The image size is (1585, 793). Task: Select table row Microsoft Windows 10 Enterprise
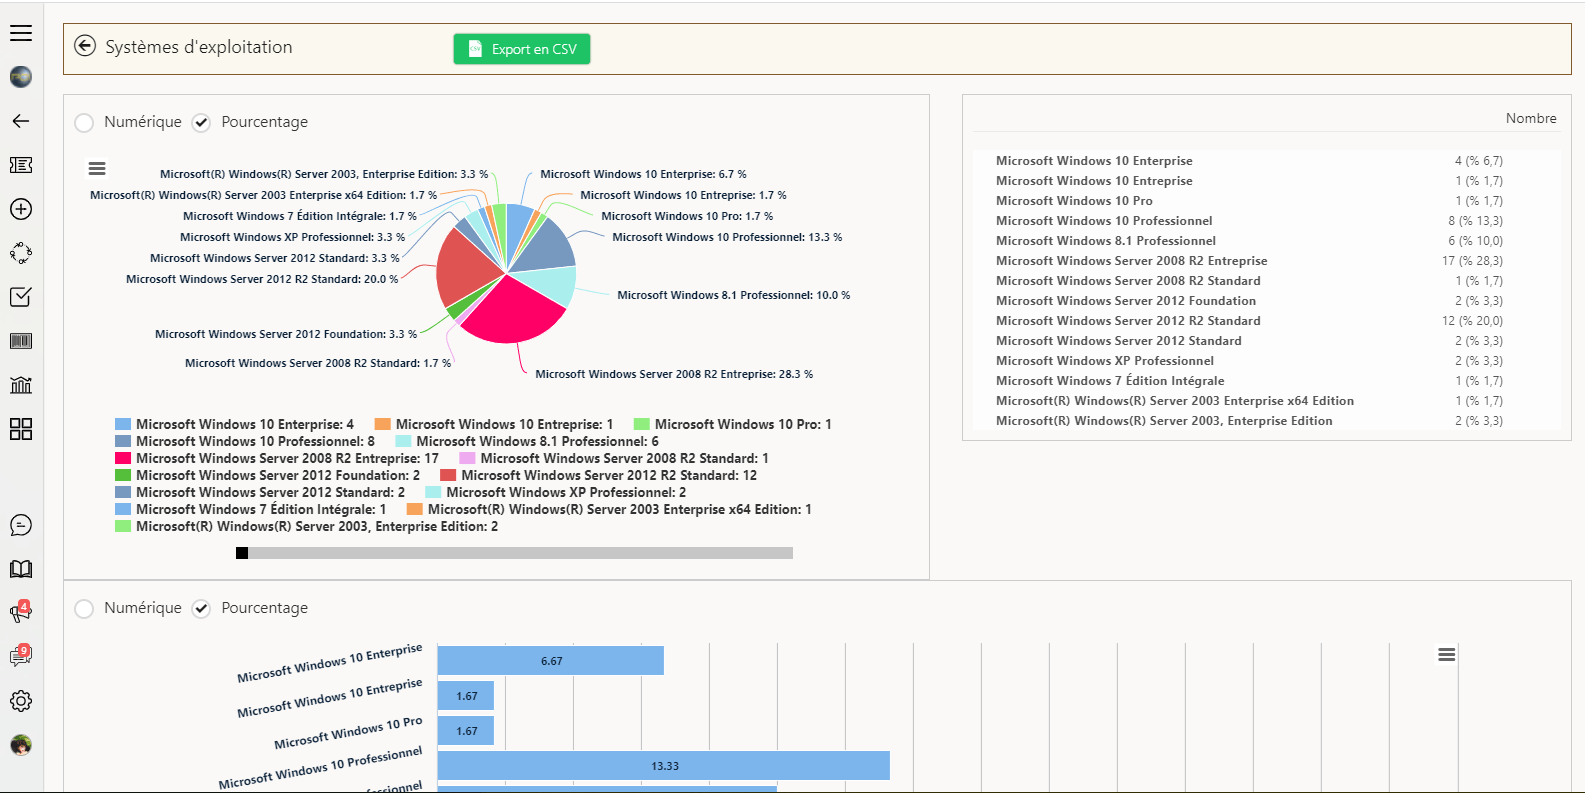(x=1266, y=160)
